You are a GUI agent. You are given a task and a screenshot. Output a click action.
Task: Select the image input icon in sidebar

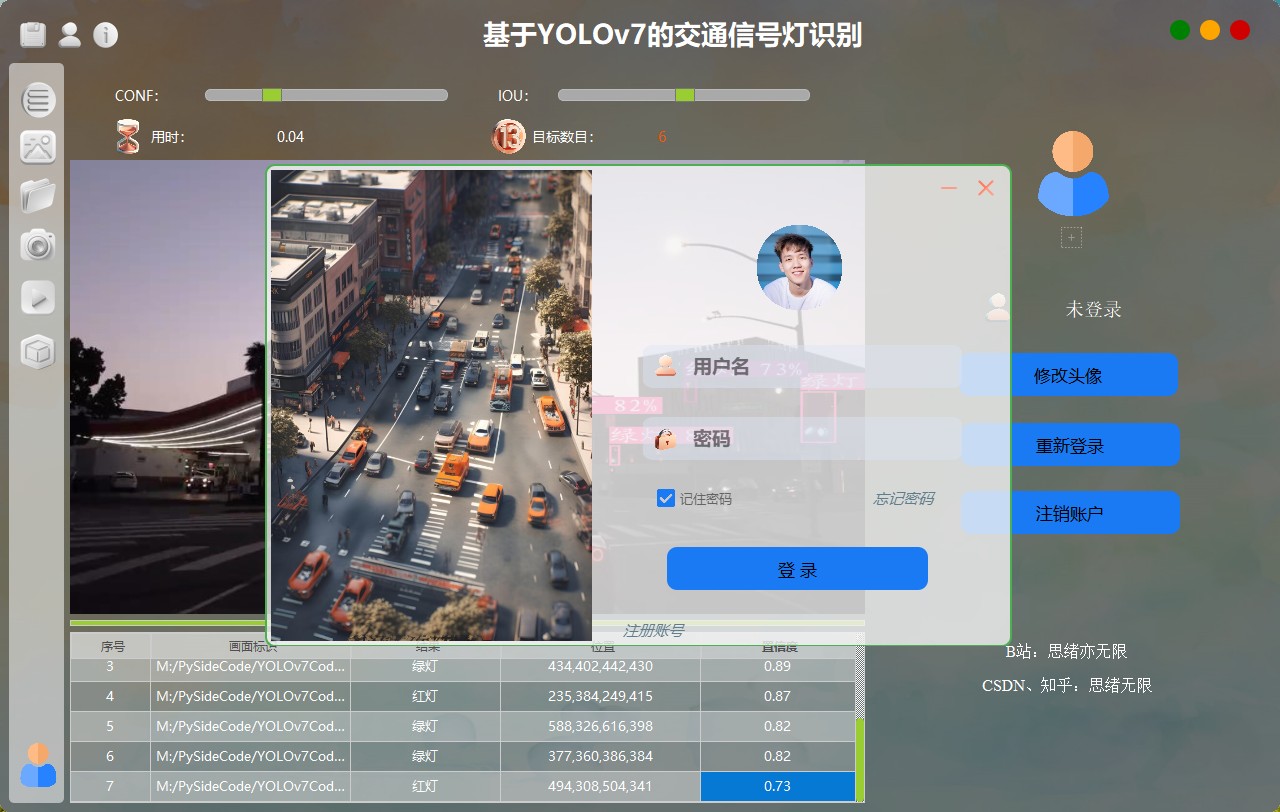[x=38, y=147]
